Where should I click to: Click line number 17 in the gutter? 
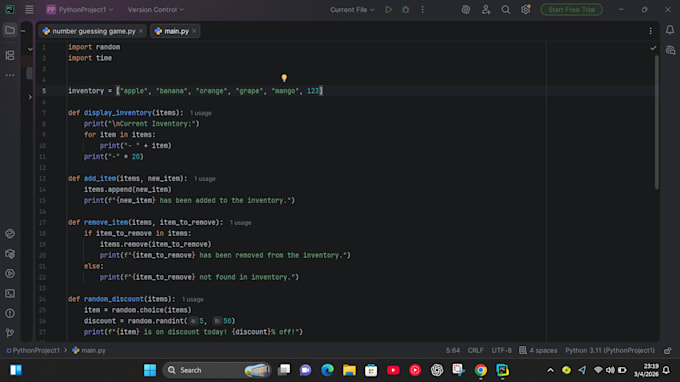click(42, 222)
